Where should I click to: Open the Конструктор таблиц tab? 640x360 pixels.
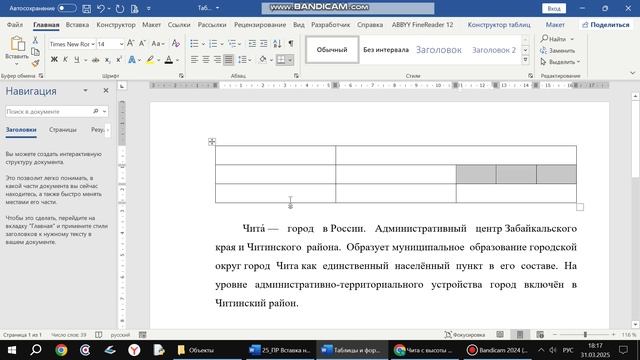[x=499, y=25]
